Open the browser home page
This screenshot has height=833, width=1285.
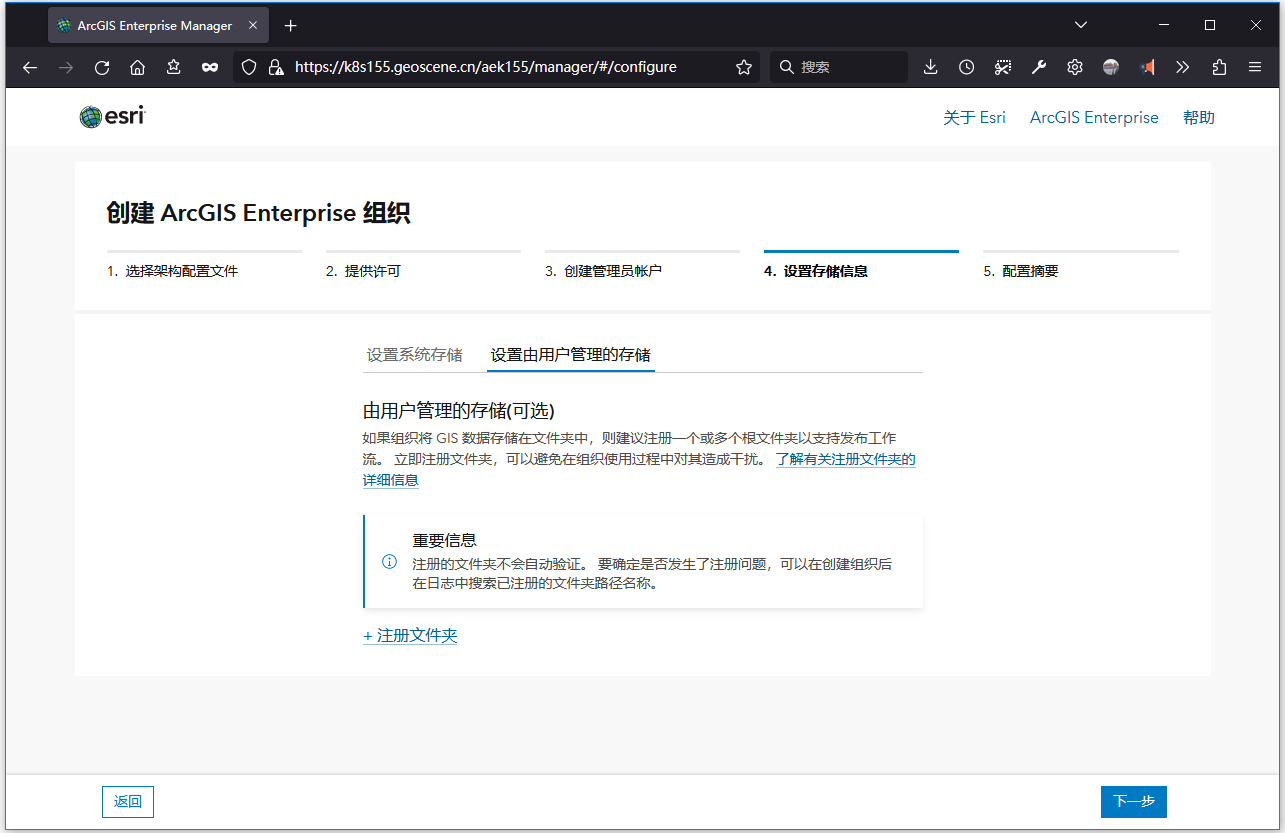pyautogui.click(x=138, y=67)
